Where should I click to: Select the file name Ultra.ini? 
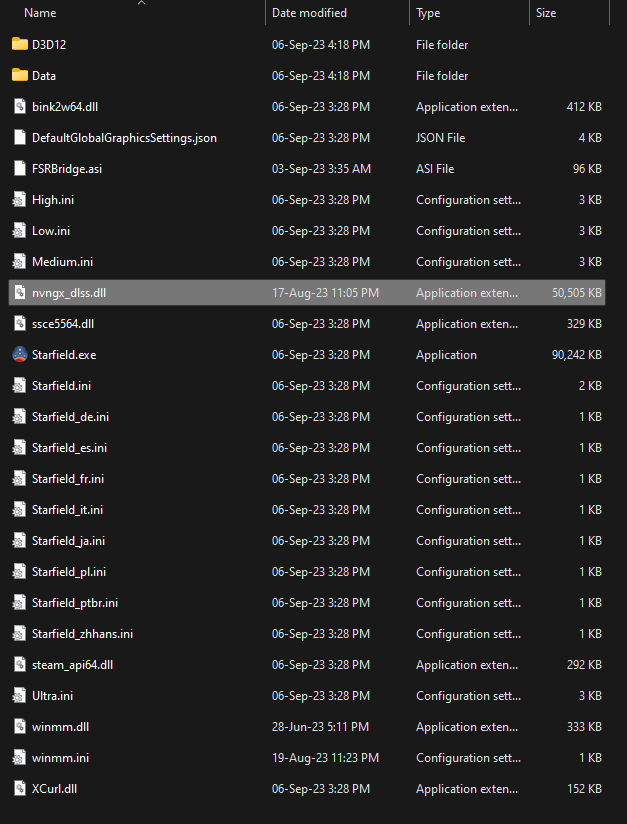tap(52, 696)
